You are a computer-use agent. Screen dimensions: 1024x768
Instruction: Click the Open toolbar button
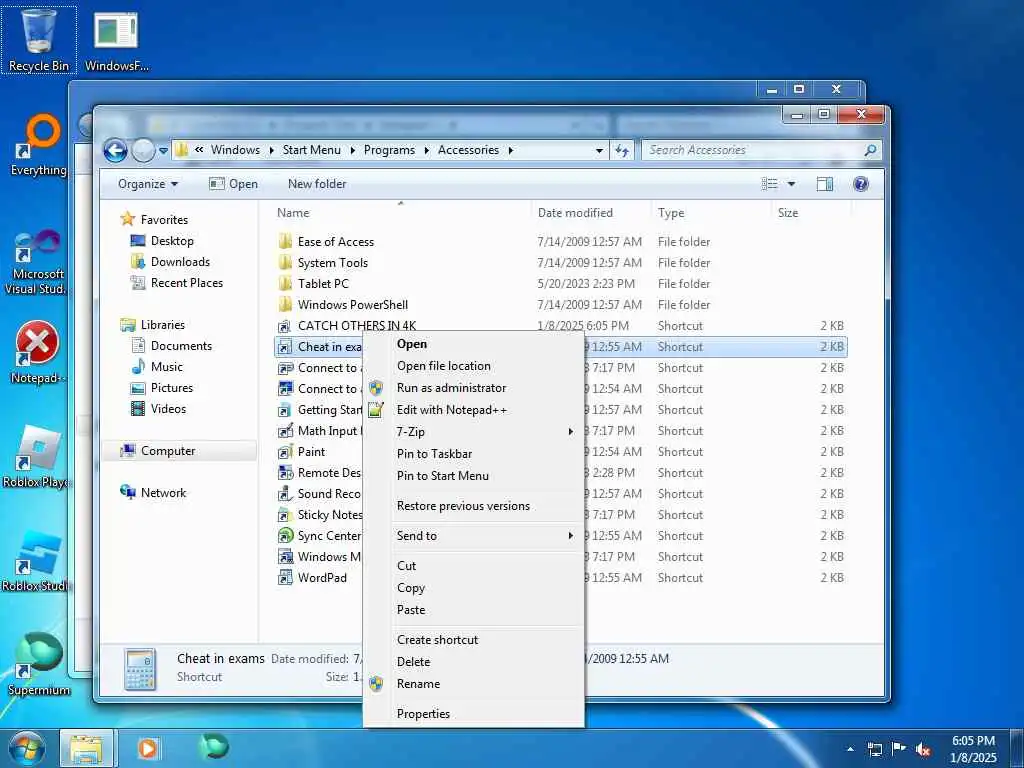coord(233,184)
